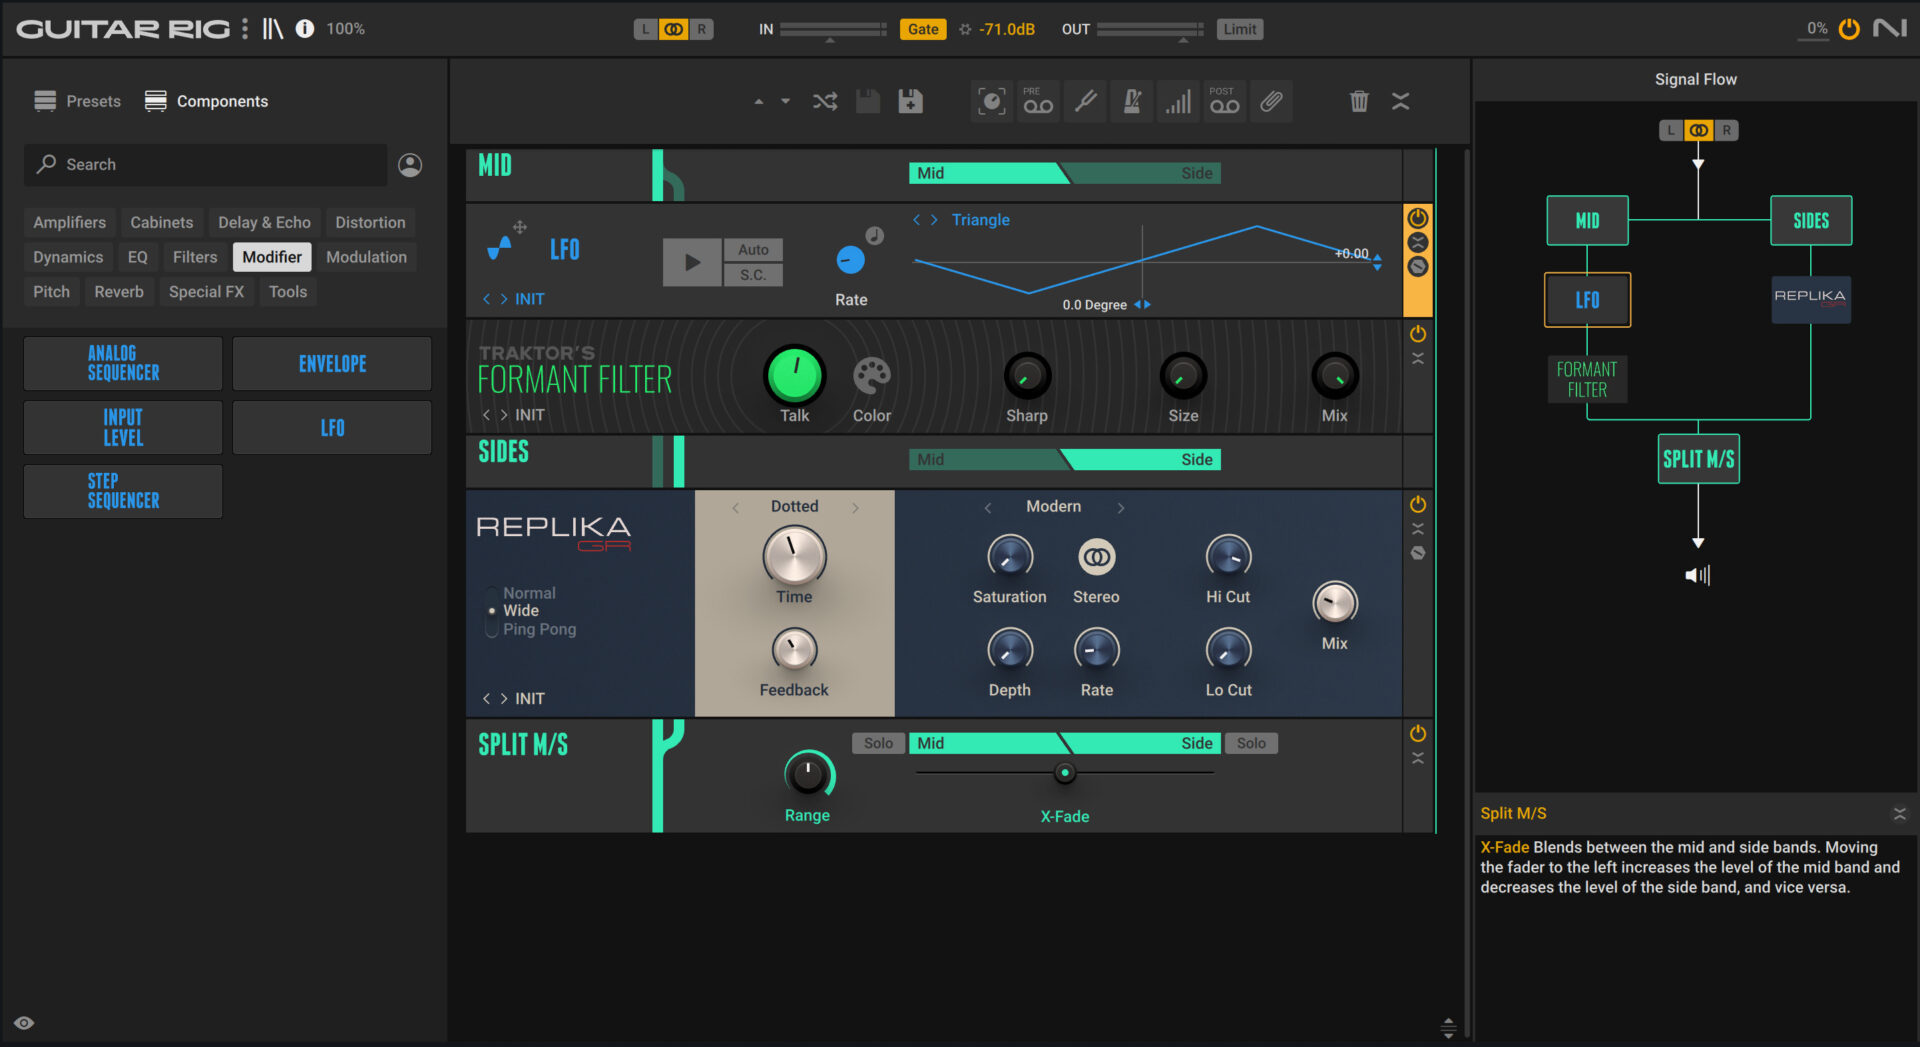The width and height of the screenshot is (1920, 1047).
Task: Toggle the Gate button
Action: (x=922, y=29)
